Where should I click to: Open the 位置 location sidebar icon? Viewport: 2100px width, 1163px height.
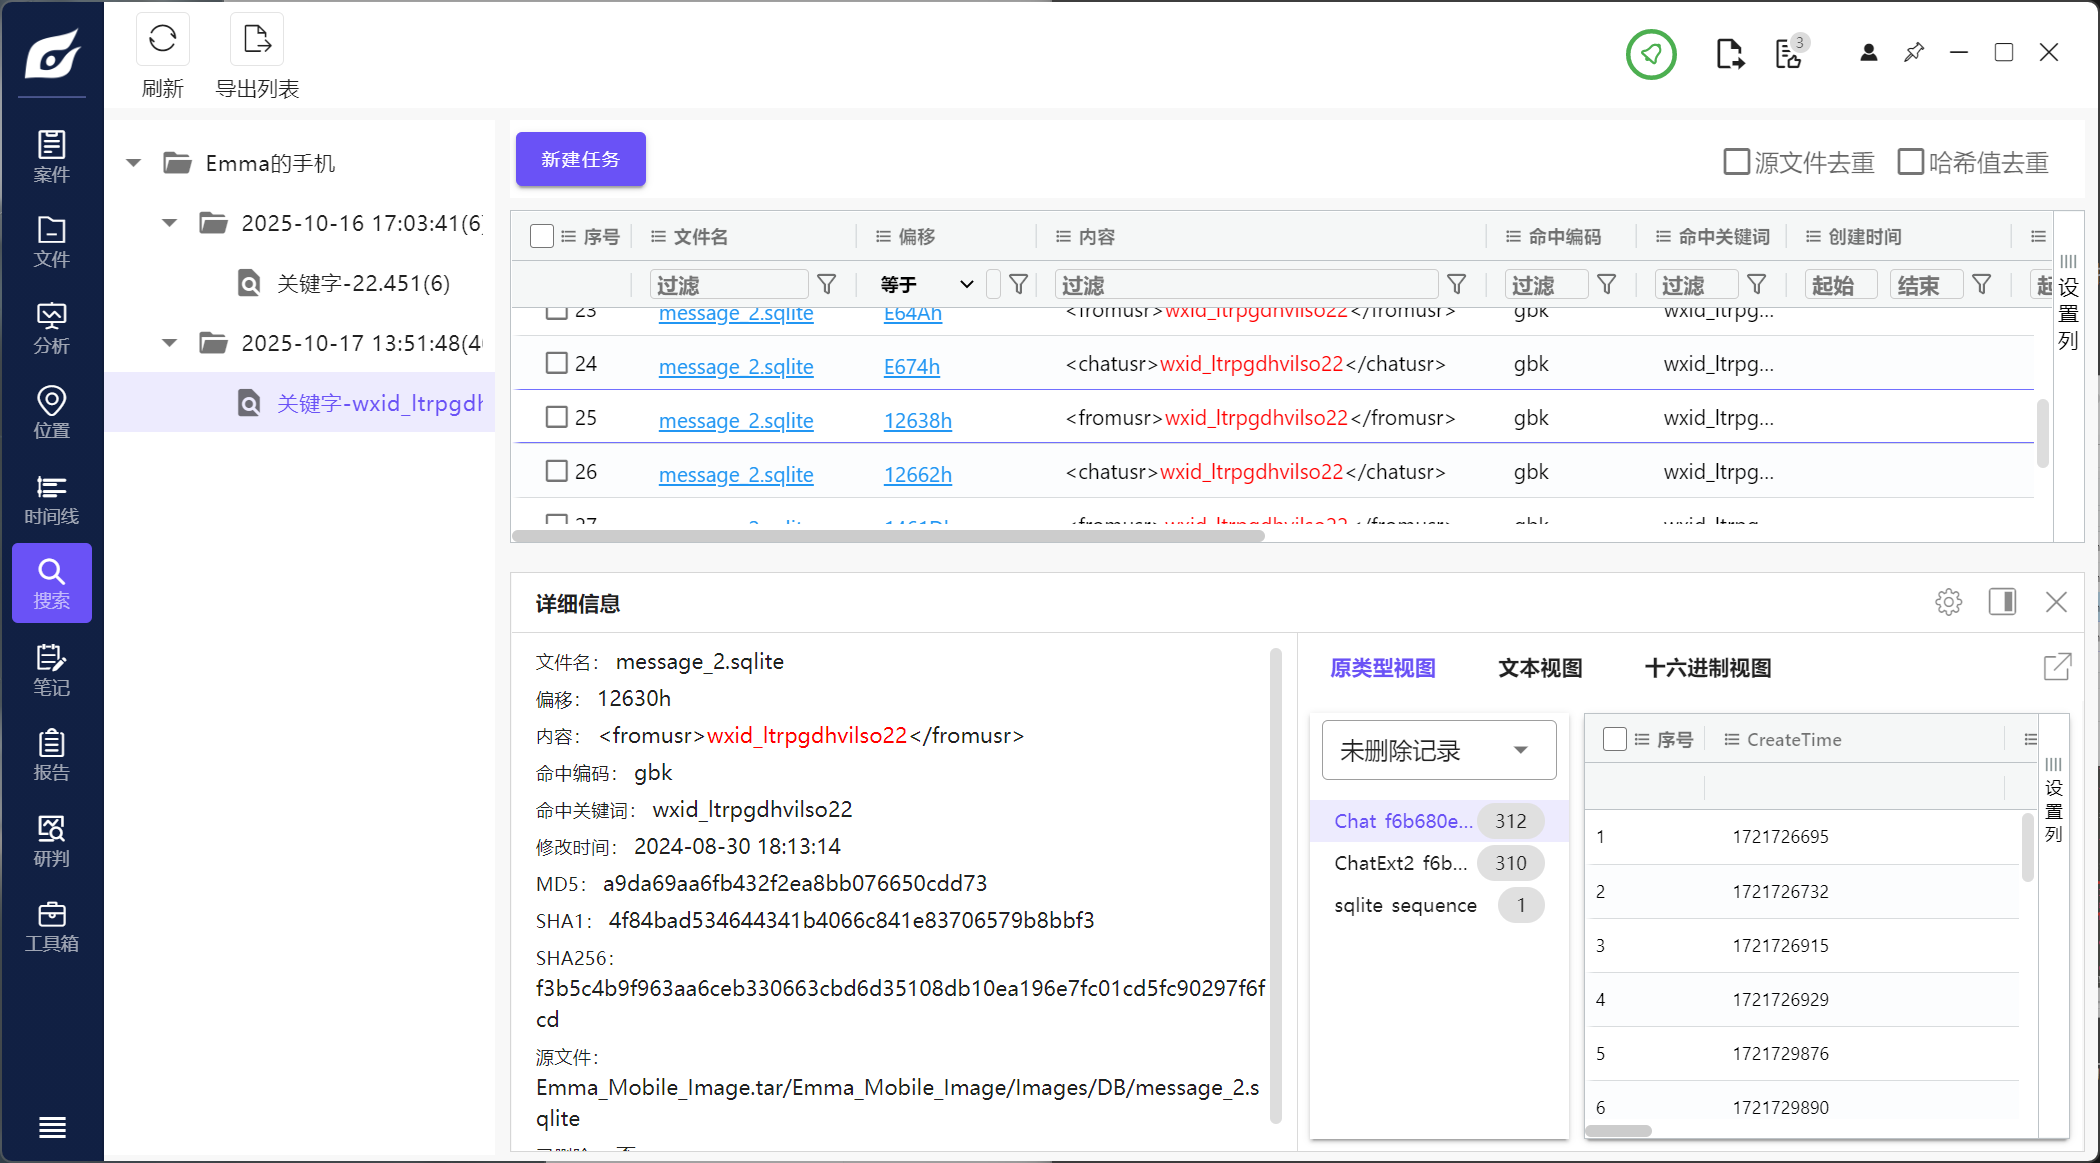click(x=51, y=413)
